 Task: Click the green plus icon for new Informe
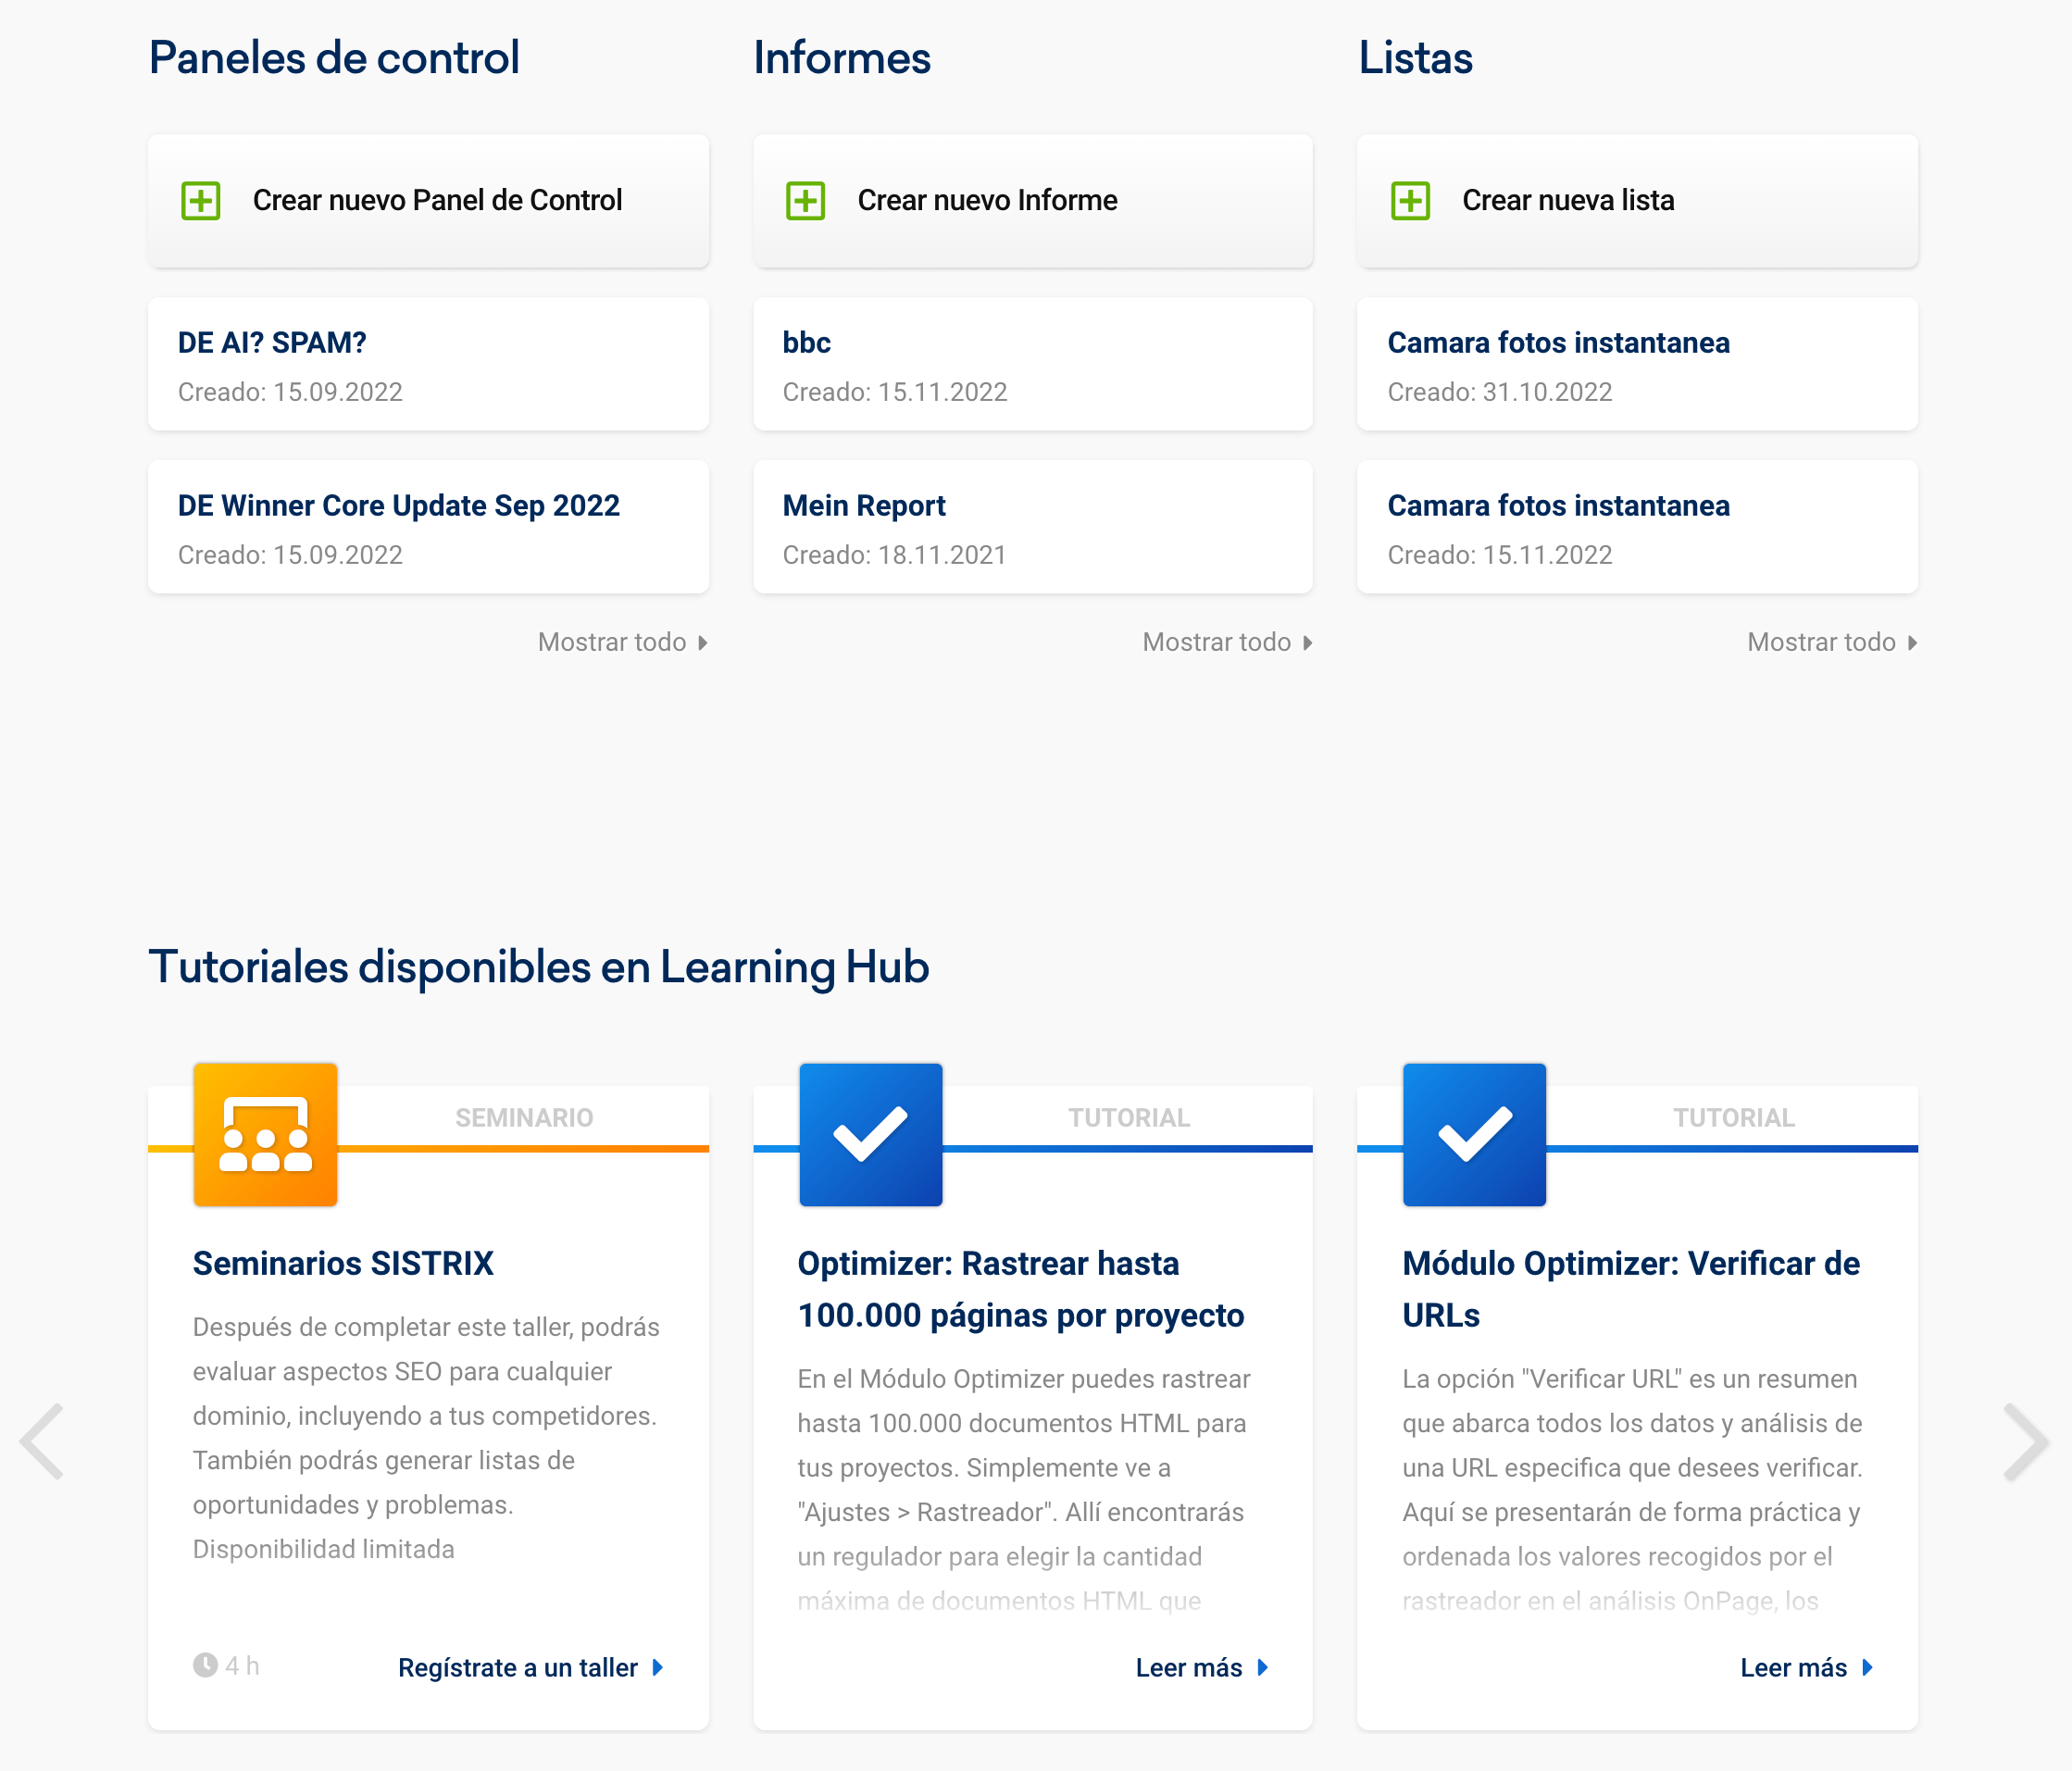[805, 201]
